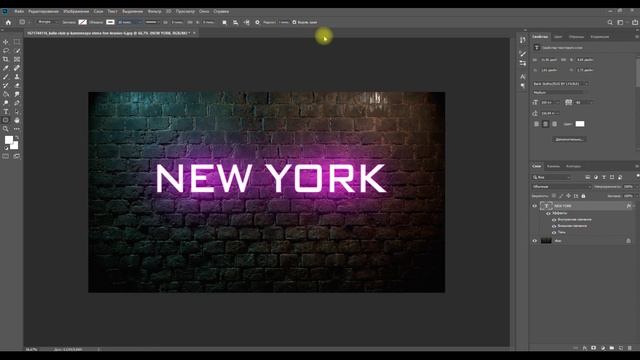Click the lock all padlock icon
Screen dimensions: 640x360
[x=583, y=196]
